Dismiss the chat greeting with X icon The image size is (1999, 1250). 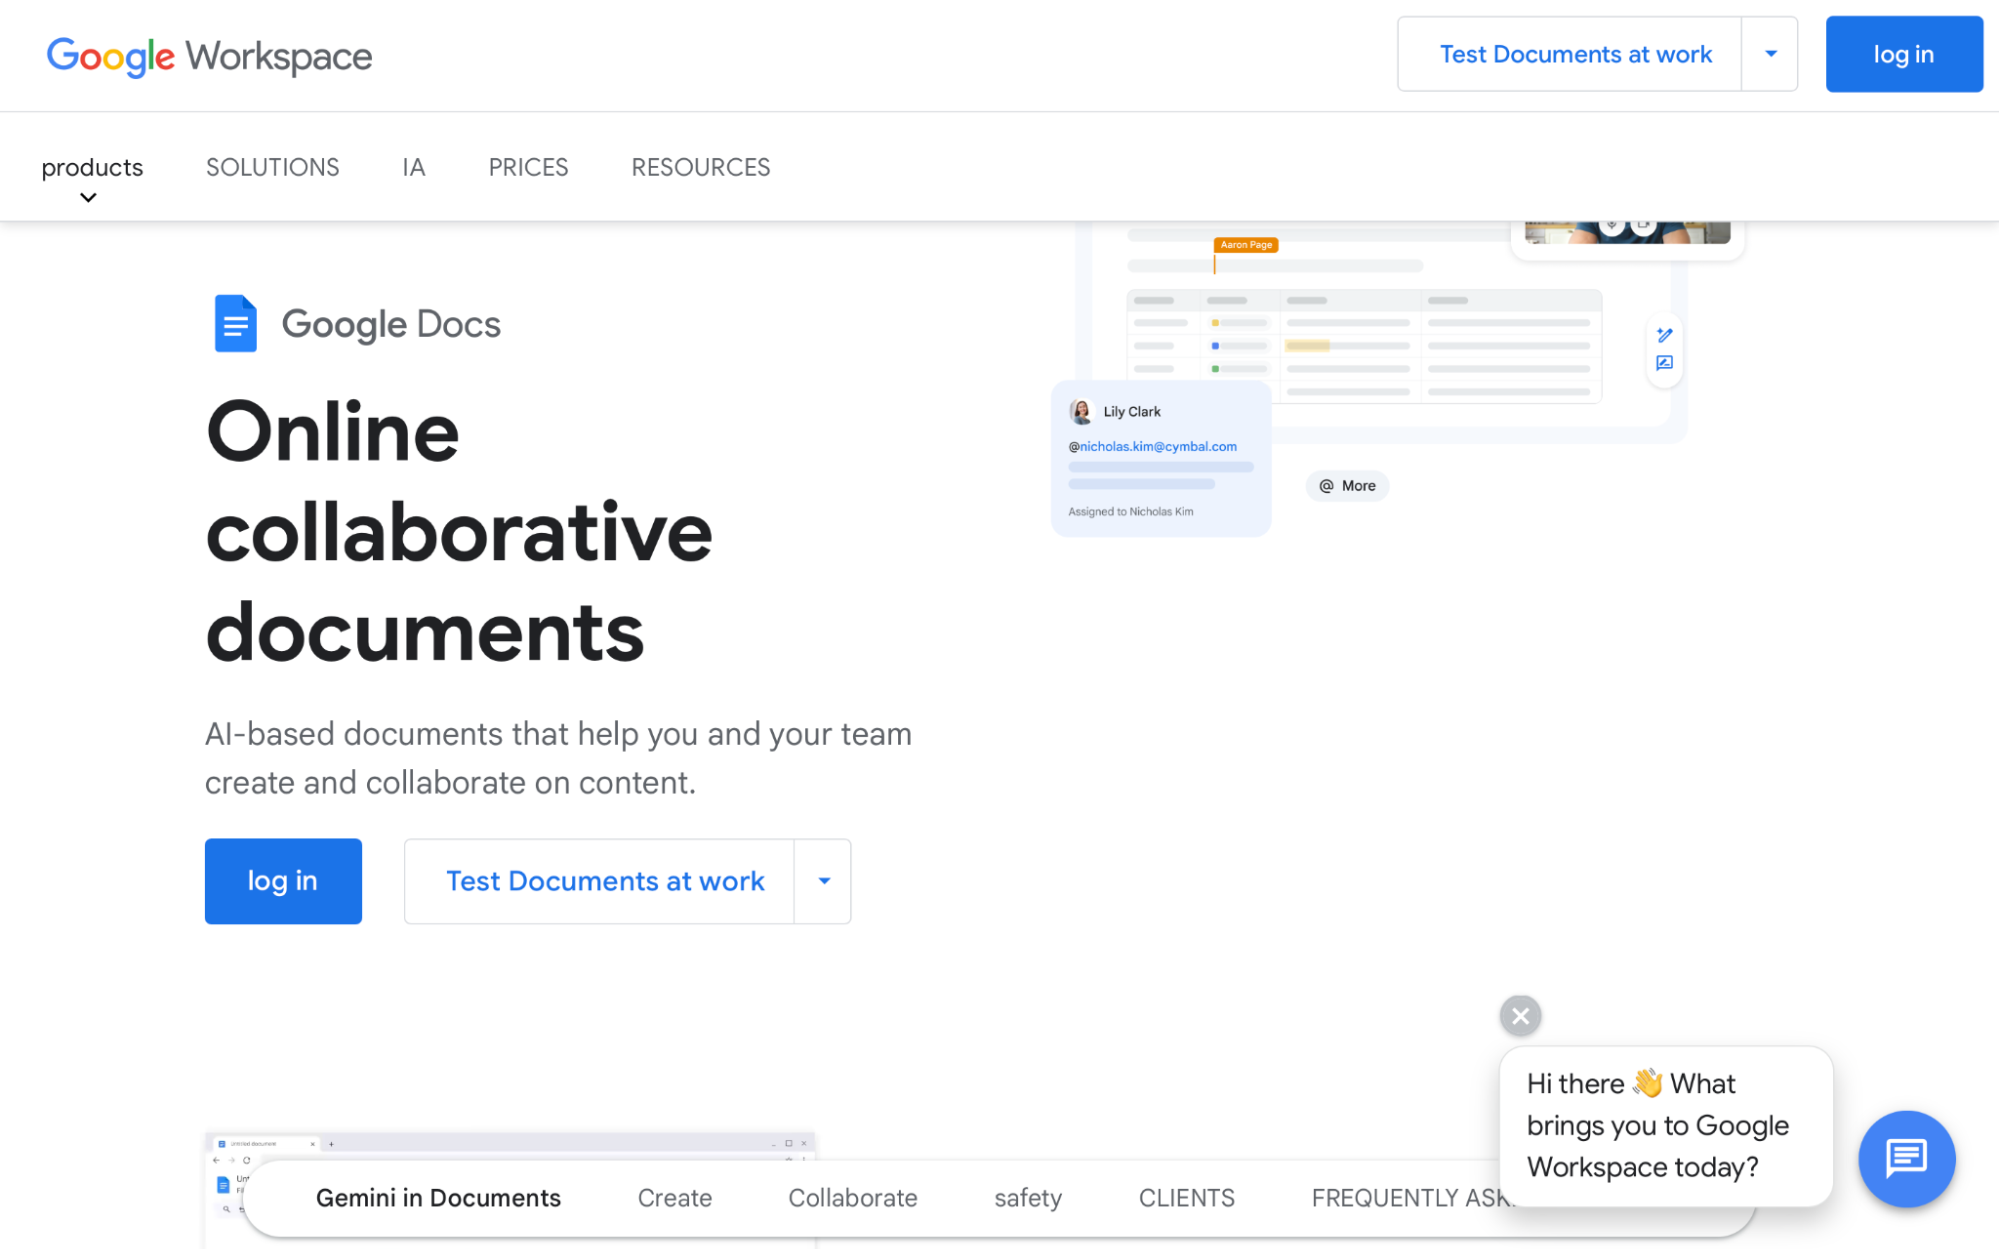pos(1520,1016)
